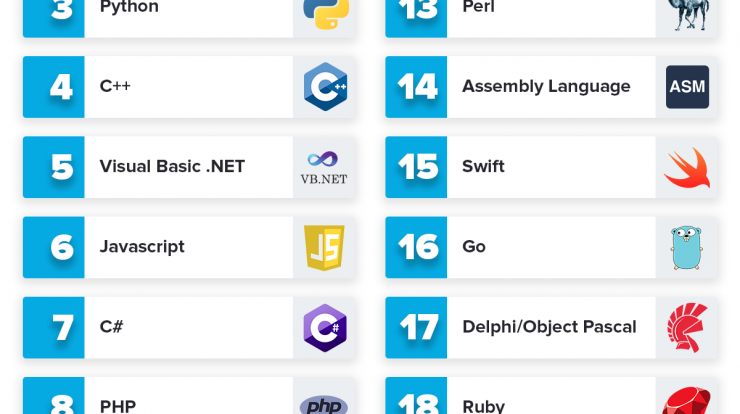Click the Go gopher mascot icon
Viewport: 740px width, 414px height.
point(687,247)
